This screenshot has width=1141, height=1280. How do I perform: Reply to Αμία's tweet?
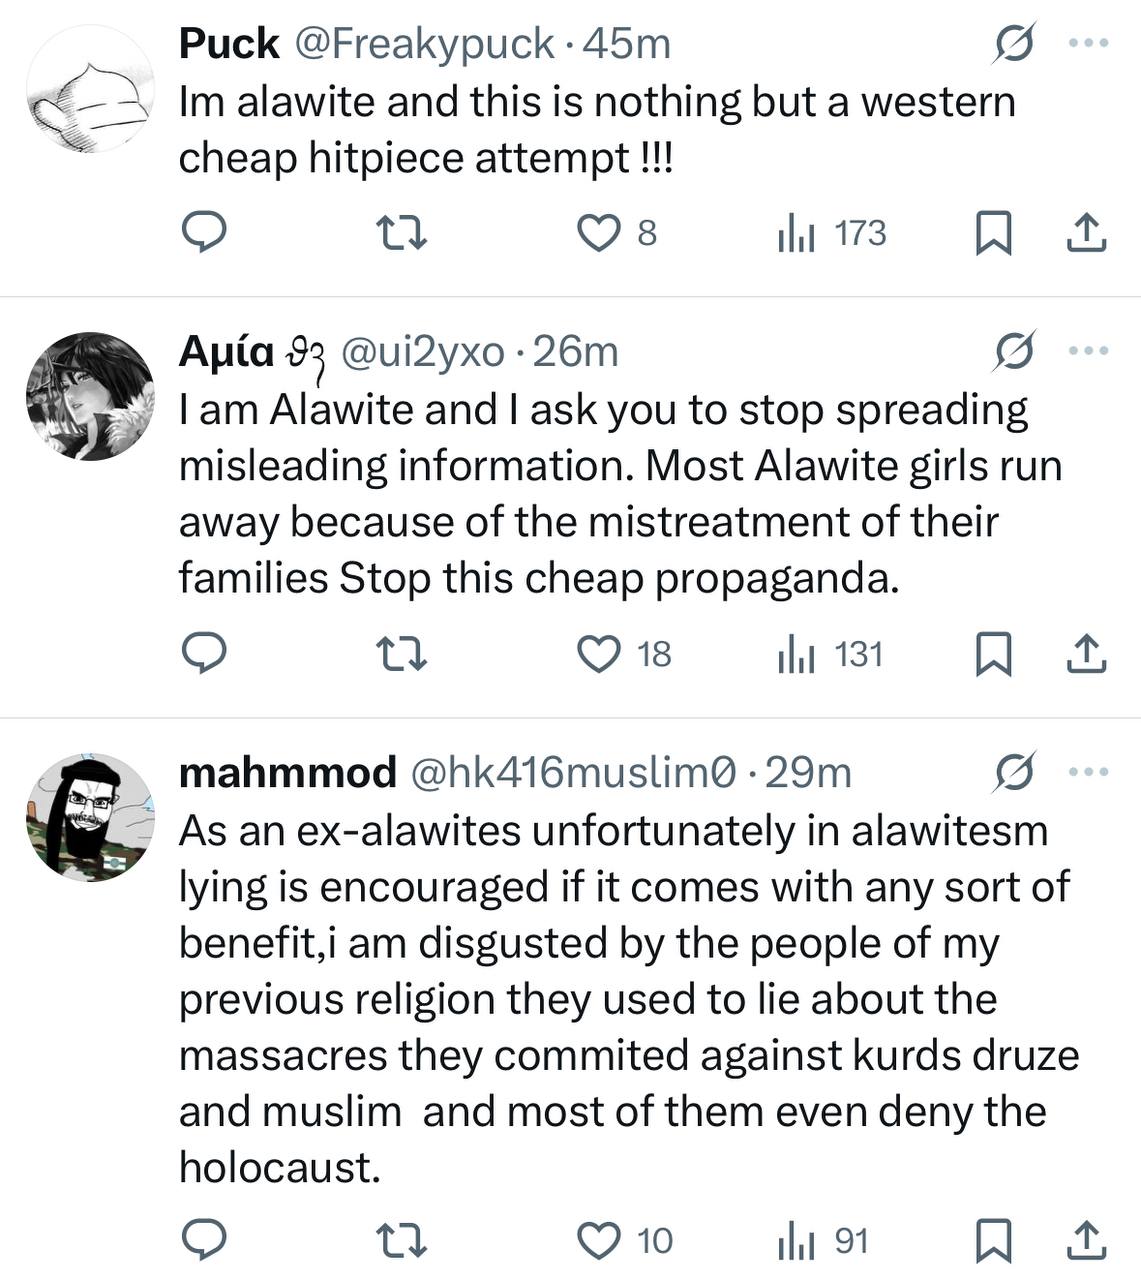pos(203,654)
